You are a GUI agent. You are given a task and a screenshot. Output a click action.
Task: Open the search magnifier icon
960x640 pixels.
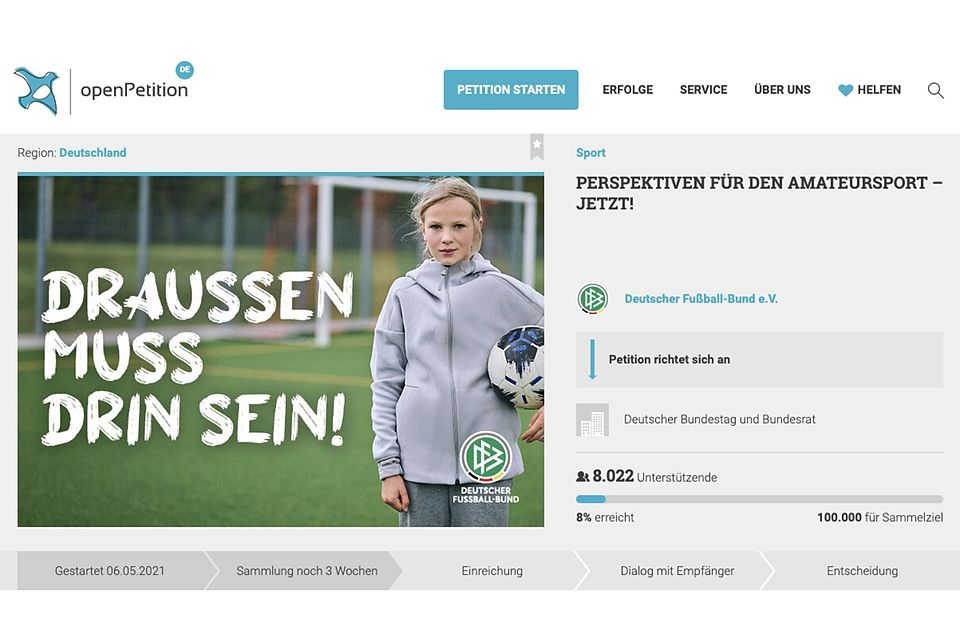tap(935, 90)
